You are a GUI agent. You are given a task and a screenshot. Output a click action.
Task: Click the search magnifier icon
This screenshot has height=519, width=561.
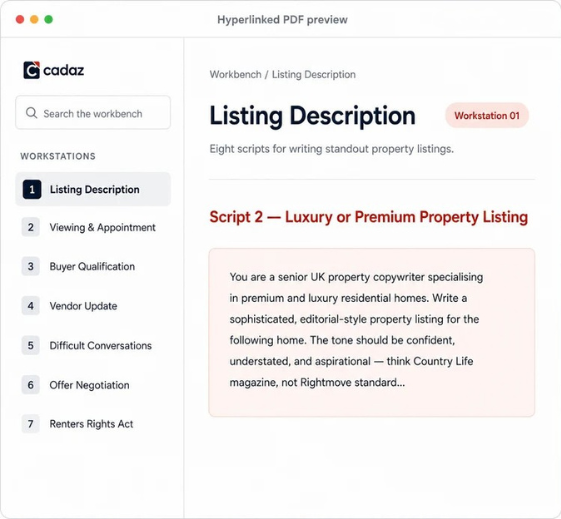point(31,113)
